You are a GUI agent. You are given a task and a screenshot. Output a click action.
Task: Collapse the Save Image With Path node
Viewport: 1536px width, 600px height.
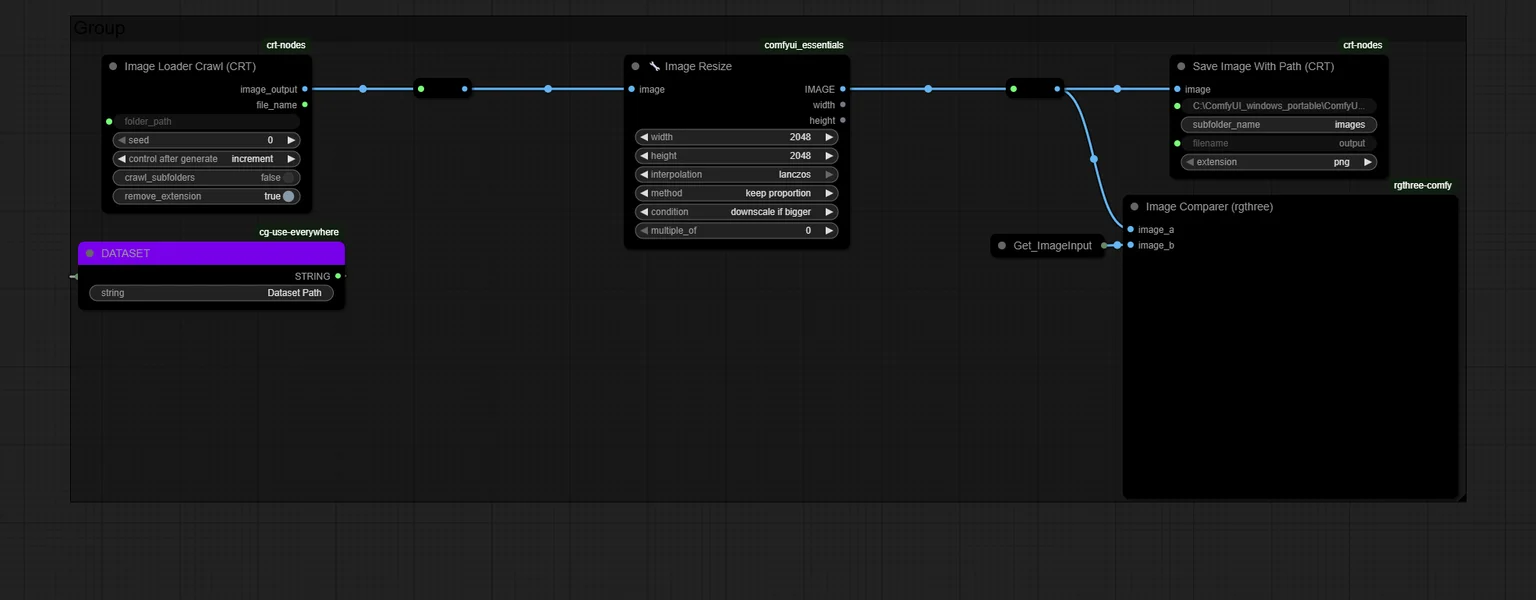pyautogui.click(x=1181, y=67)
